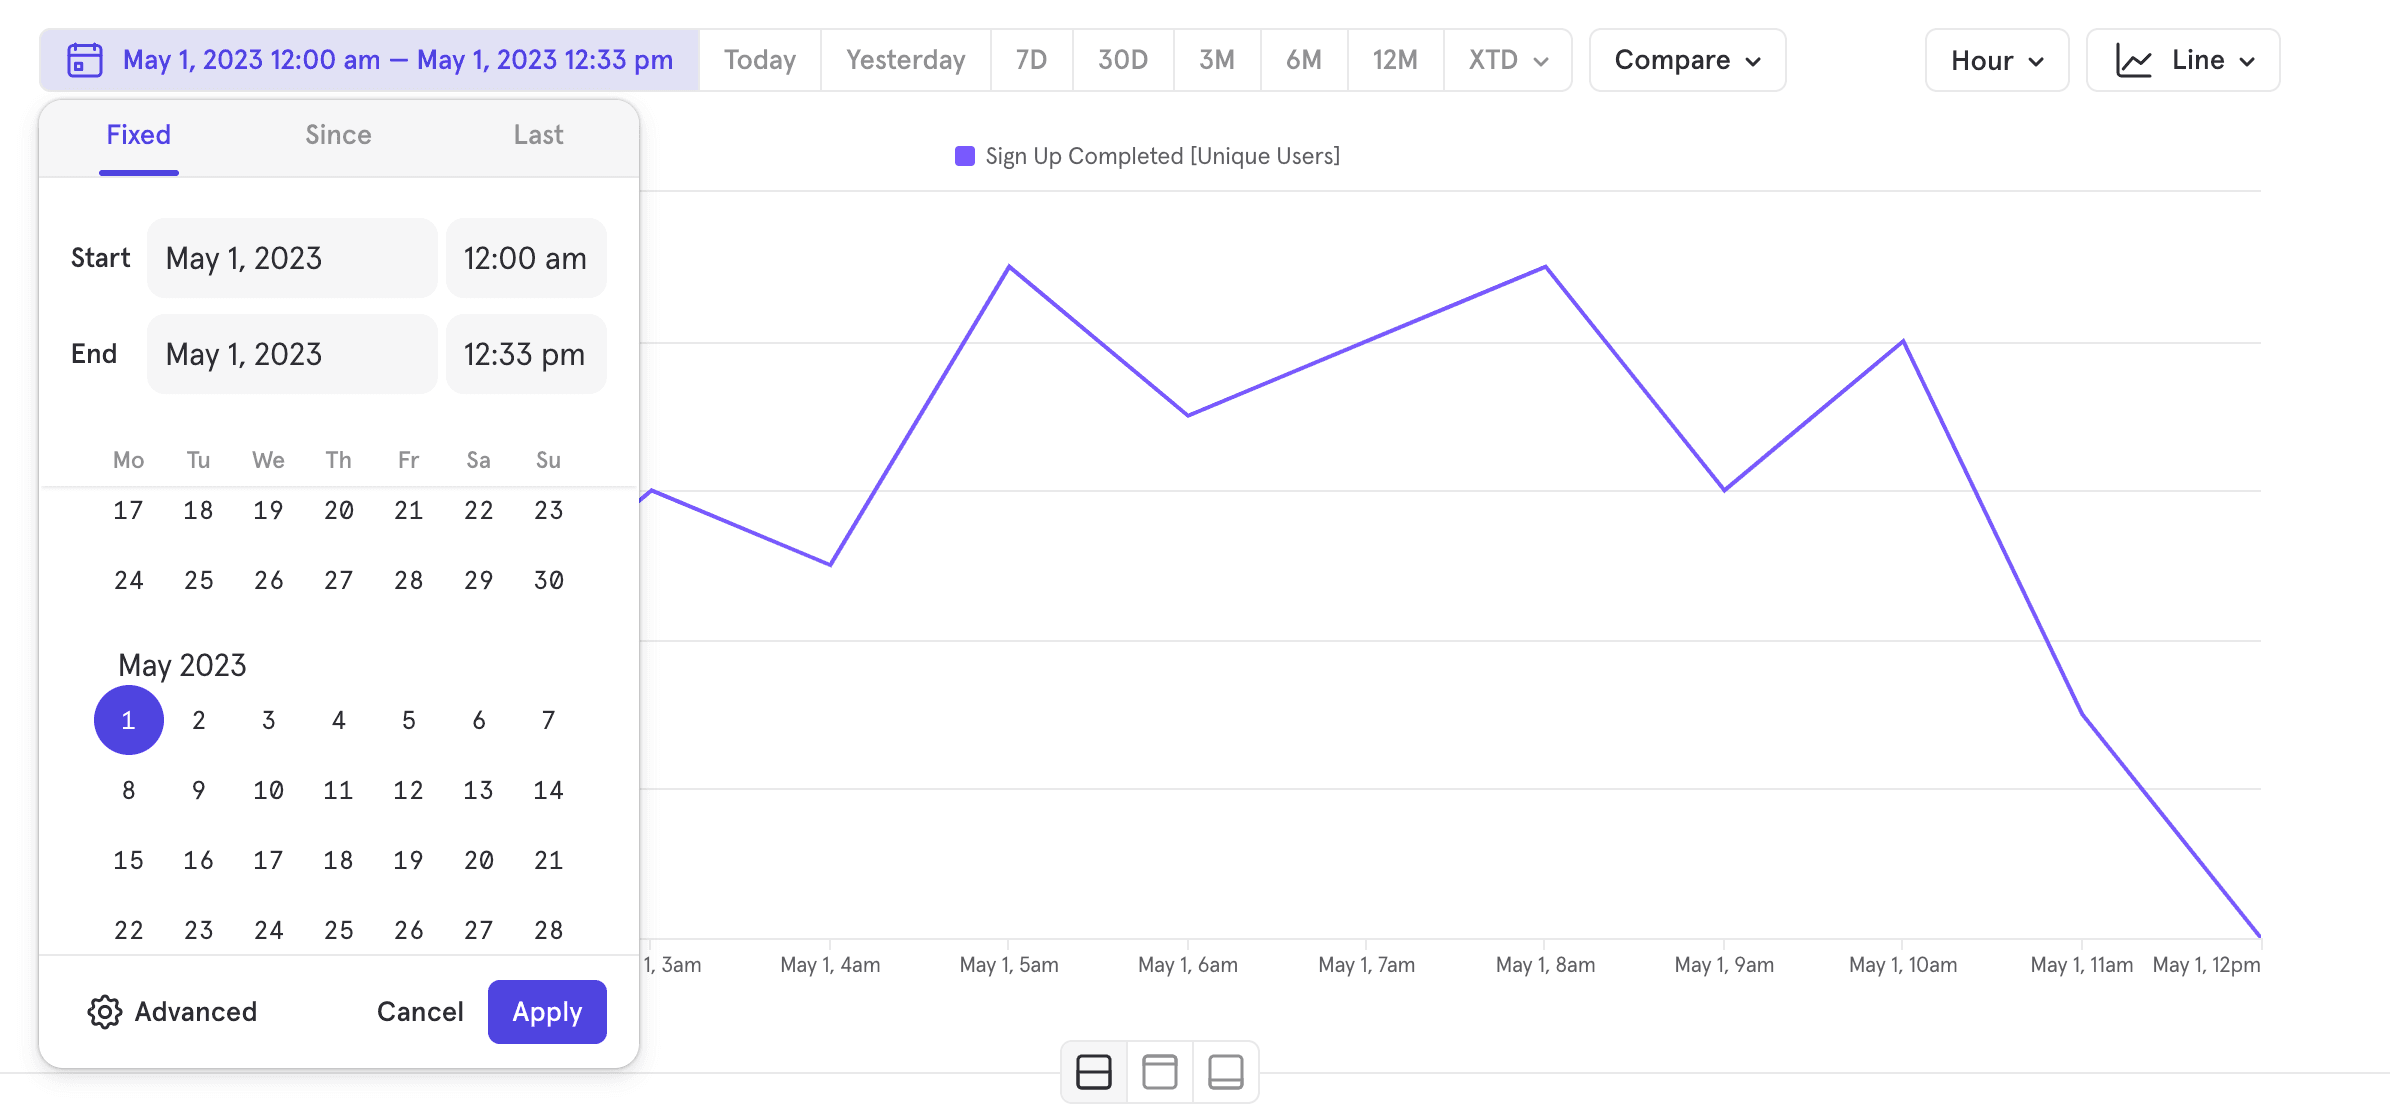Choose the Yesterday quick range
2390x1104 pixels.
(905, 60)
